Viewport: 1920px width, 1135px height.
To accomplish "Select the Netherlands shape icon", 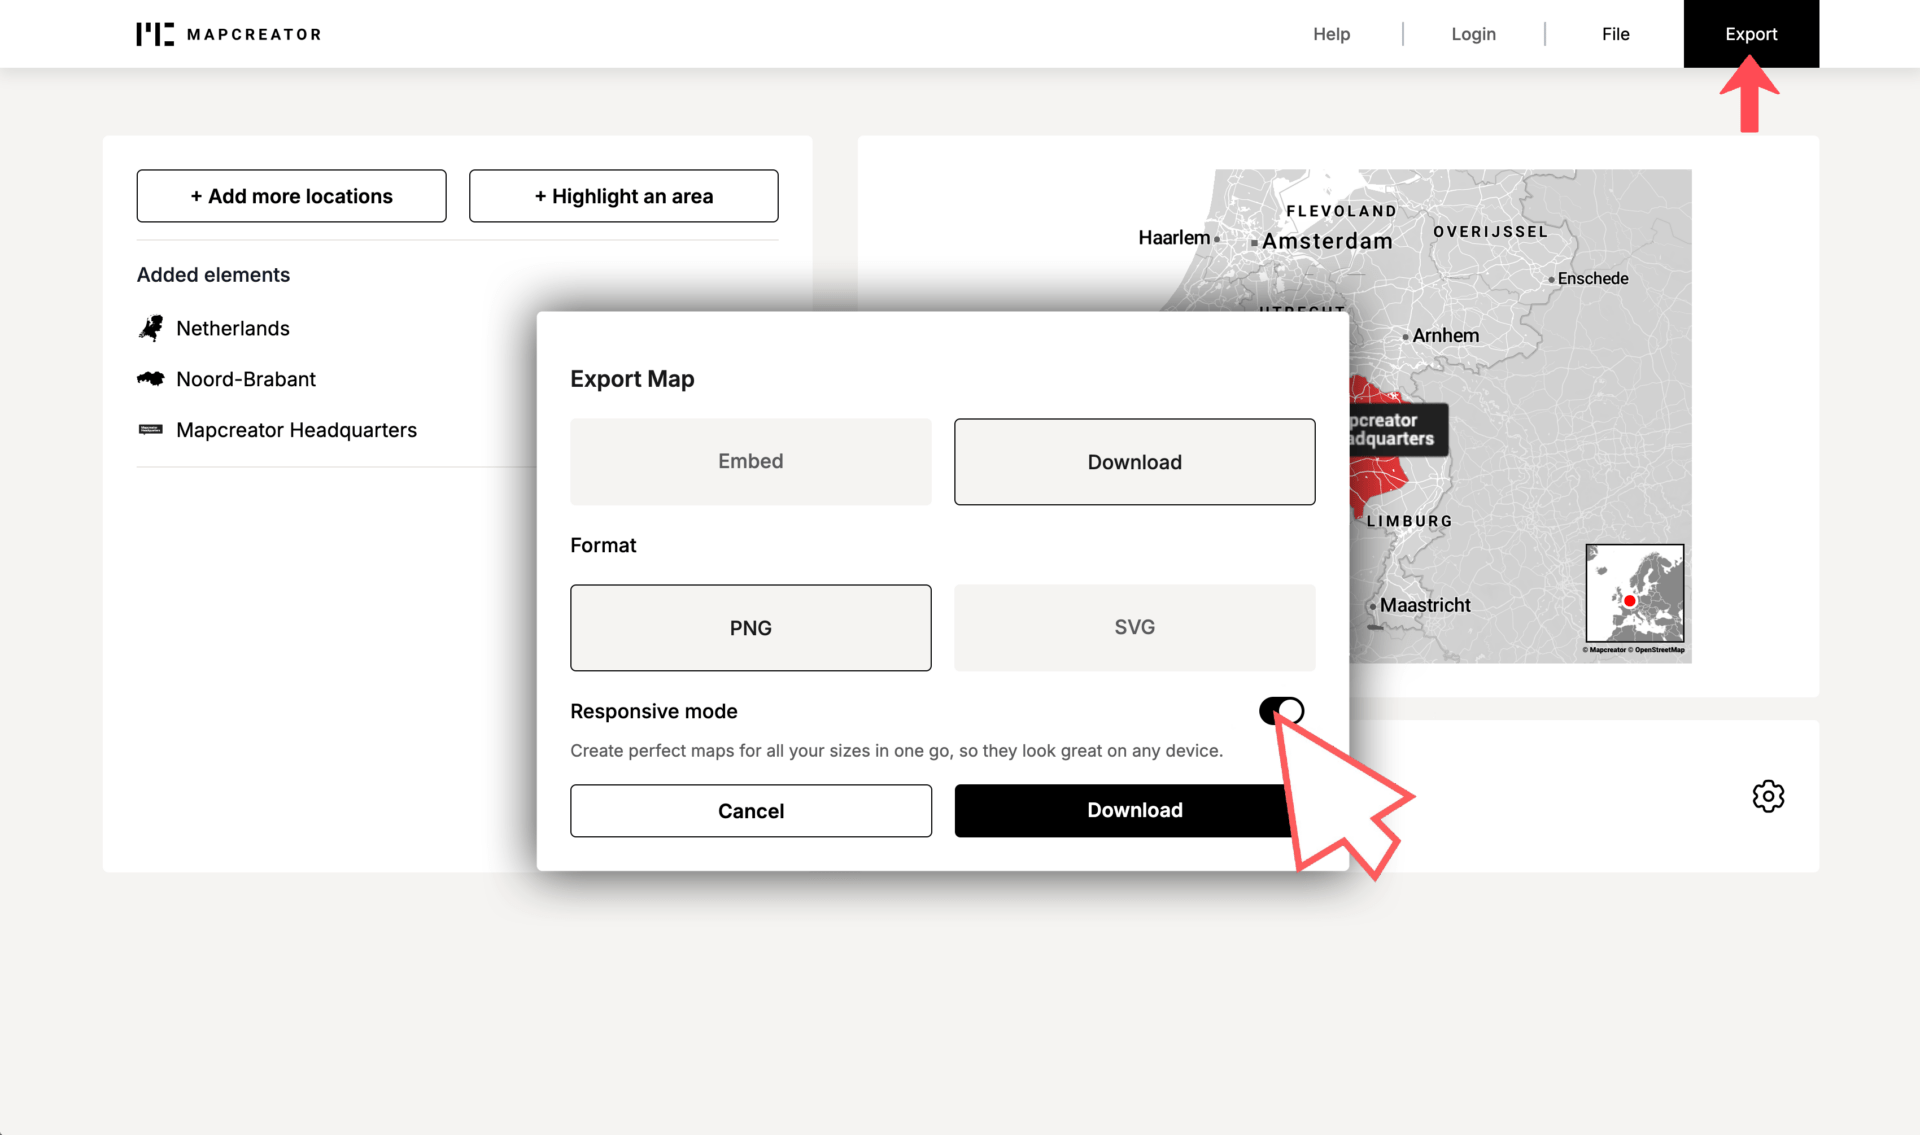I will pos(151,327).
